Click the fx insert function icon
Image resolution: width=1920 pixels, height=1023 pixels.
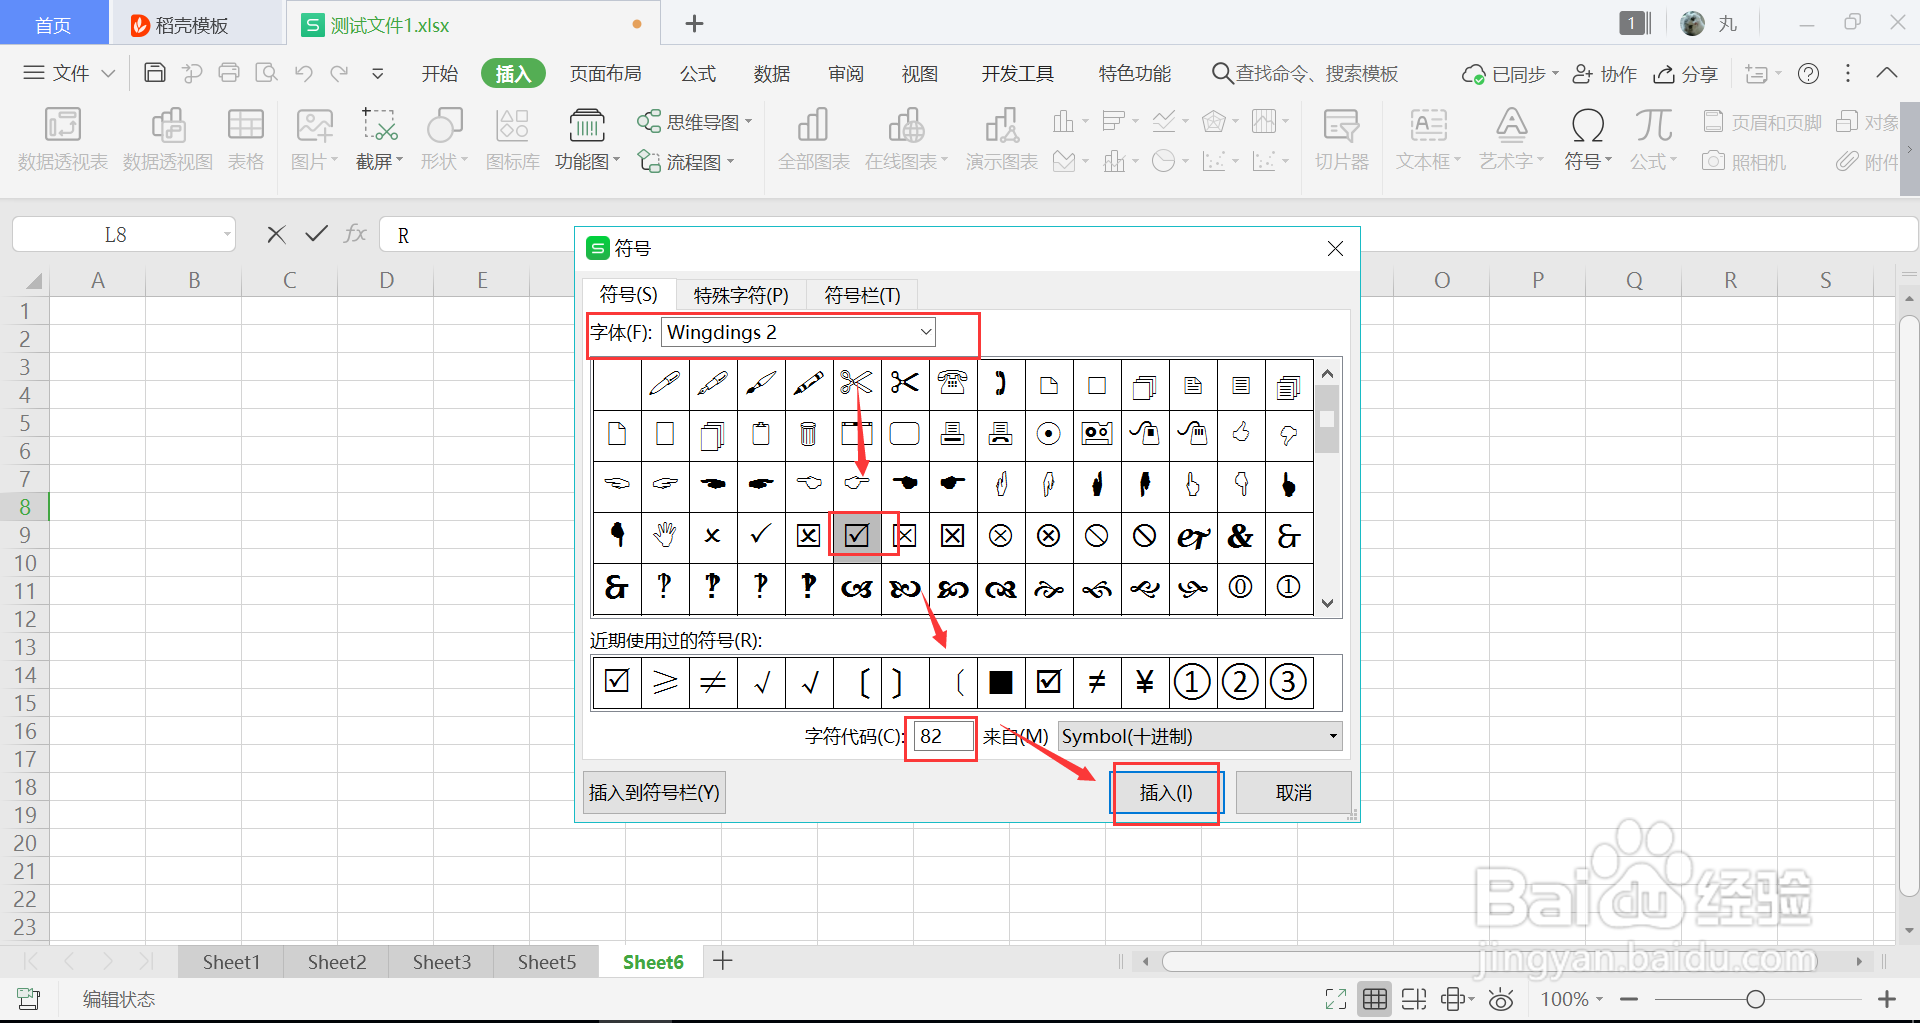[x=355, y=234]
